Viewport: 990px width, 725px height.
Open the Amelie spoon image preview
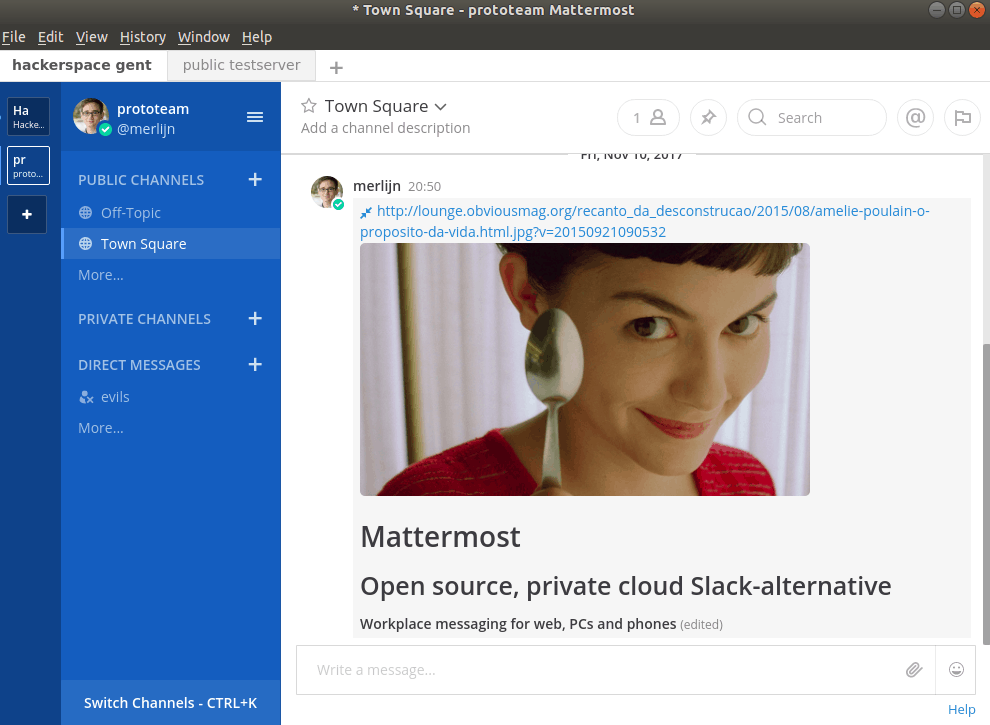(585, 369)
